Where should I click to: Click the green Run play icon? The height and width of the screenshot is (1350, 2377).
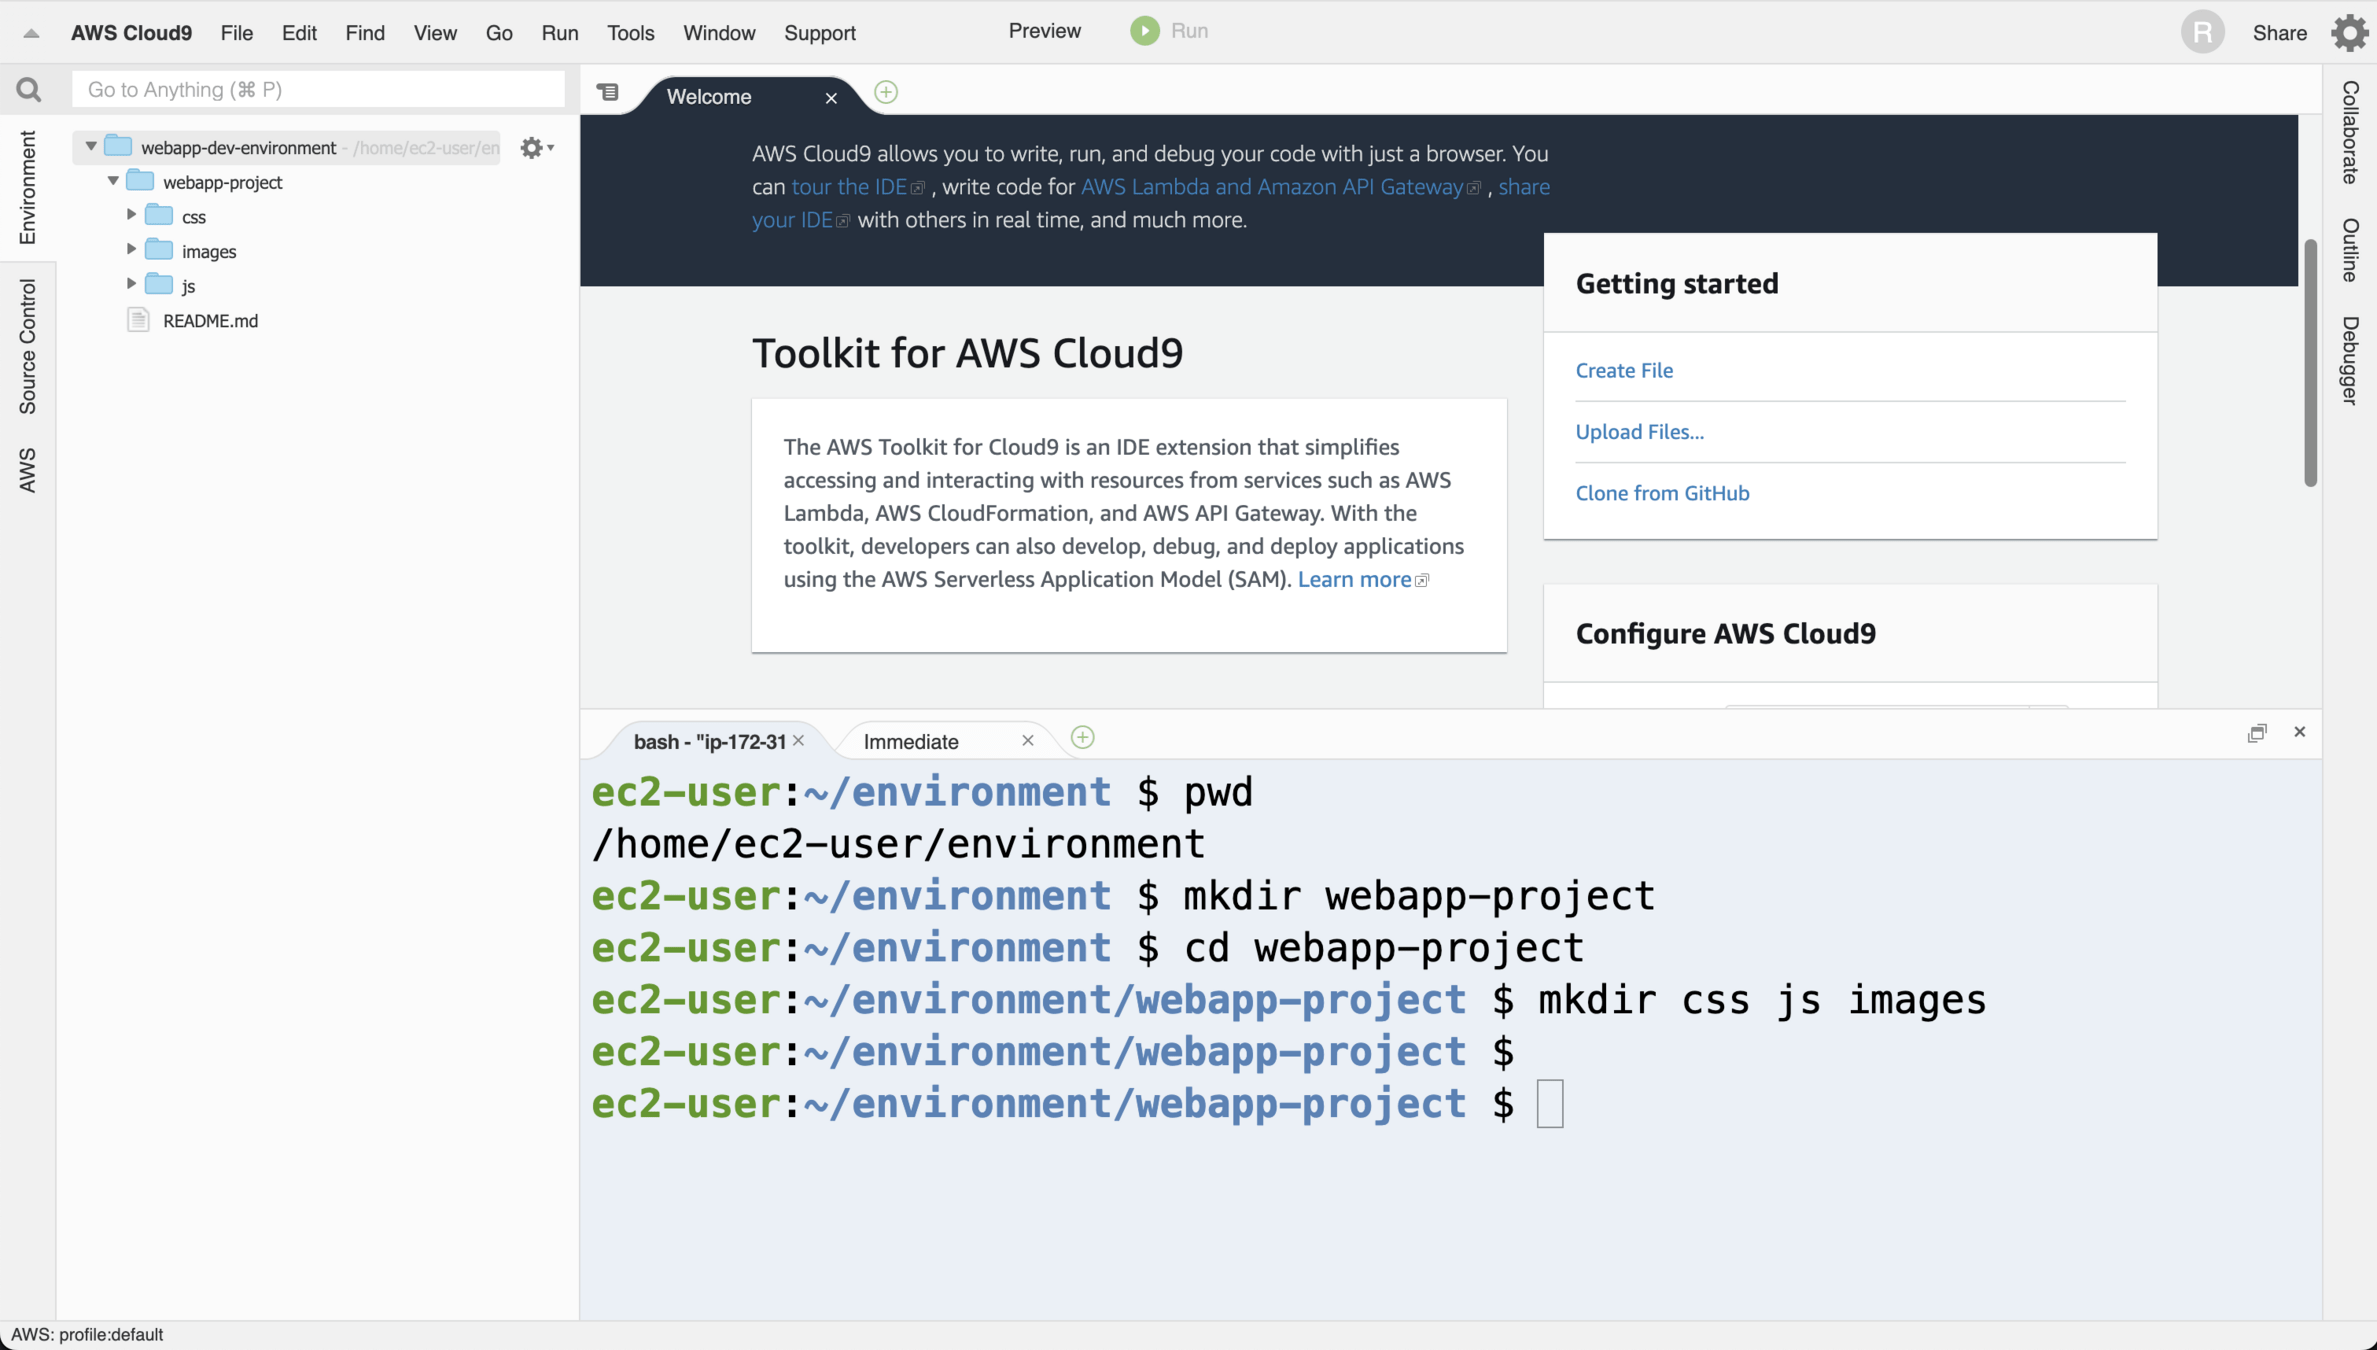point(1144,31)
